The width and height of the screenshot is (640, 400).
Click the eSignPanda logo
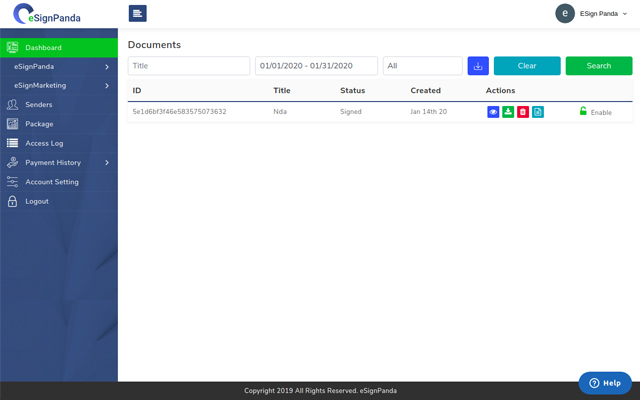[47, 14]
